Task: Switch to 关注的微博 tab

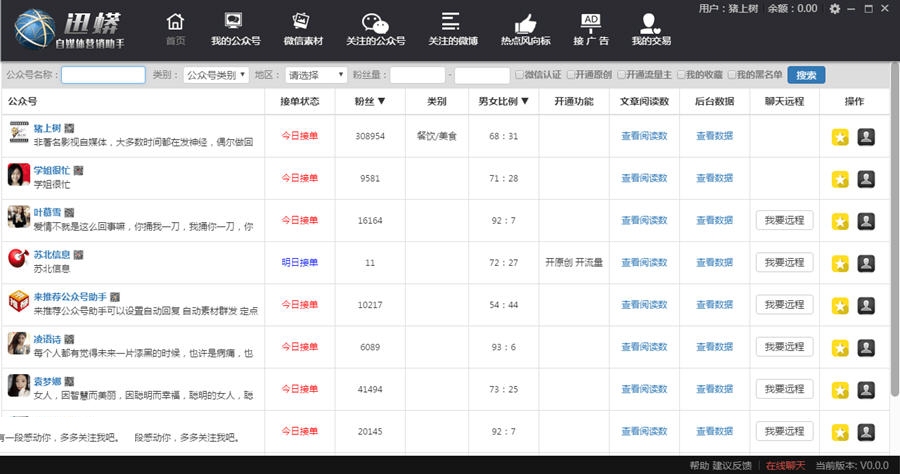Action: (453, 29)
